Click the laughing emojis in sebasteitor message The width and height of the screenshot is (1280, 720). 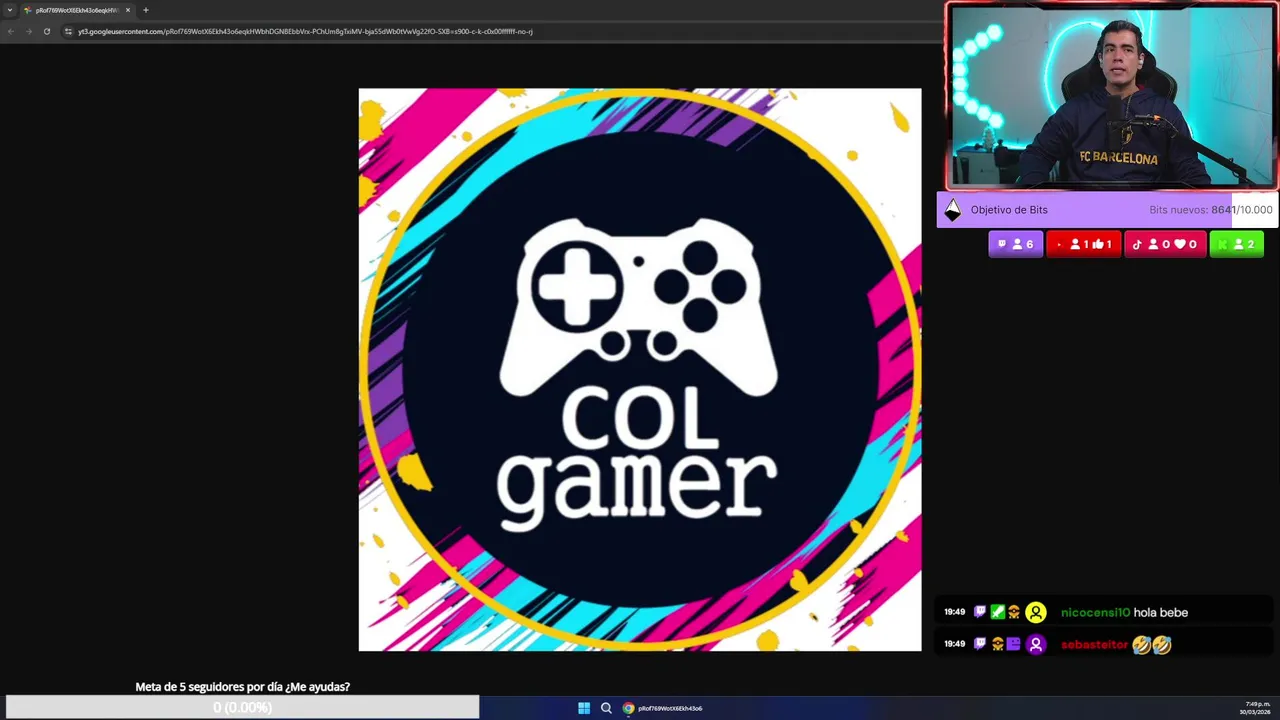click(x=1151, y=644)
